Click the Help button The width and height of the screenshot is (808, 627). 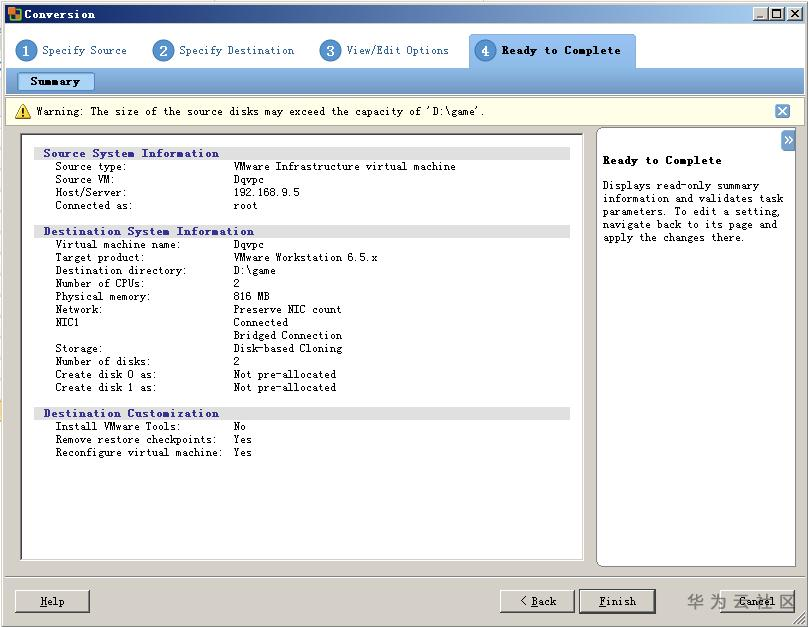click(x=52, y=601)
